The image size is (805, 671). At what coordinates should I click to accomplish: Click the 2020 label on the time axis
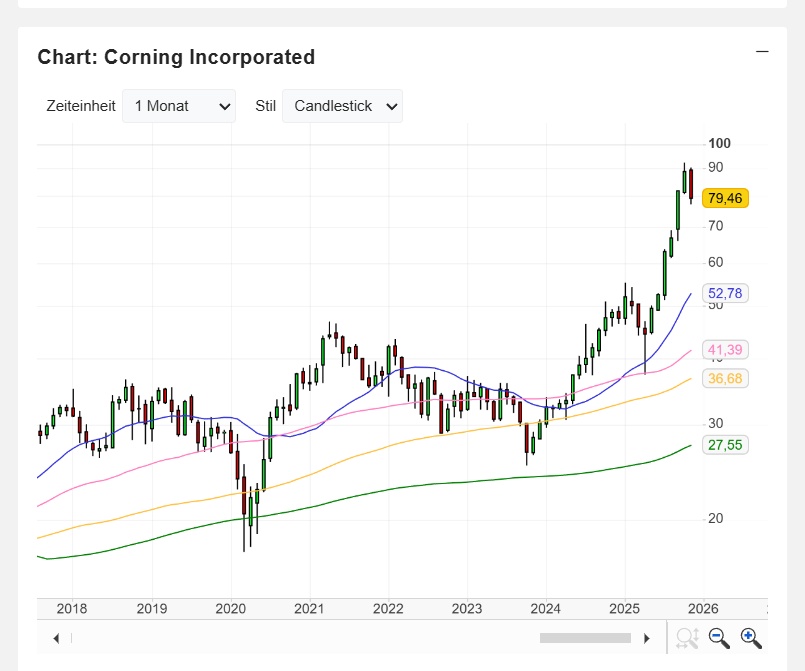(230, 608)
